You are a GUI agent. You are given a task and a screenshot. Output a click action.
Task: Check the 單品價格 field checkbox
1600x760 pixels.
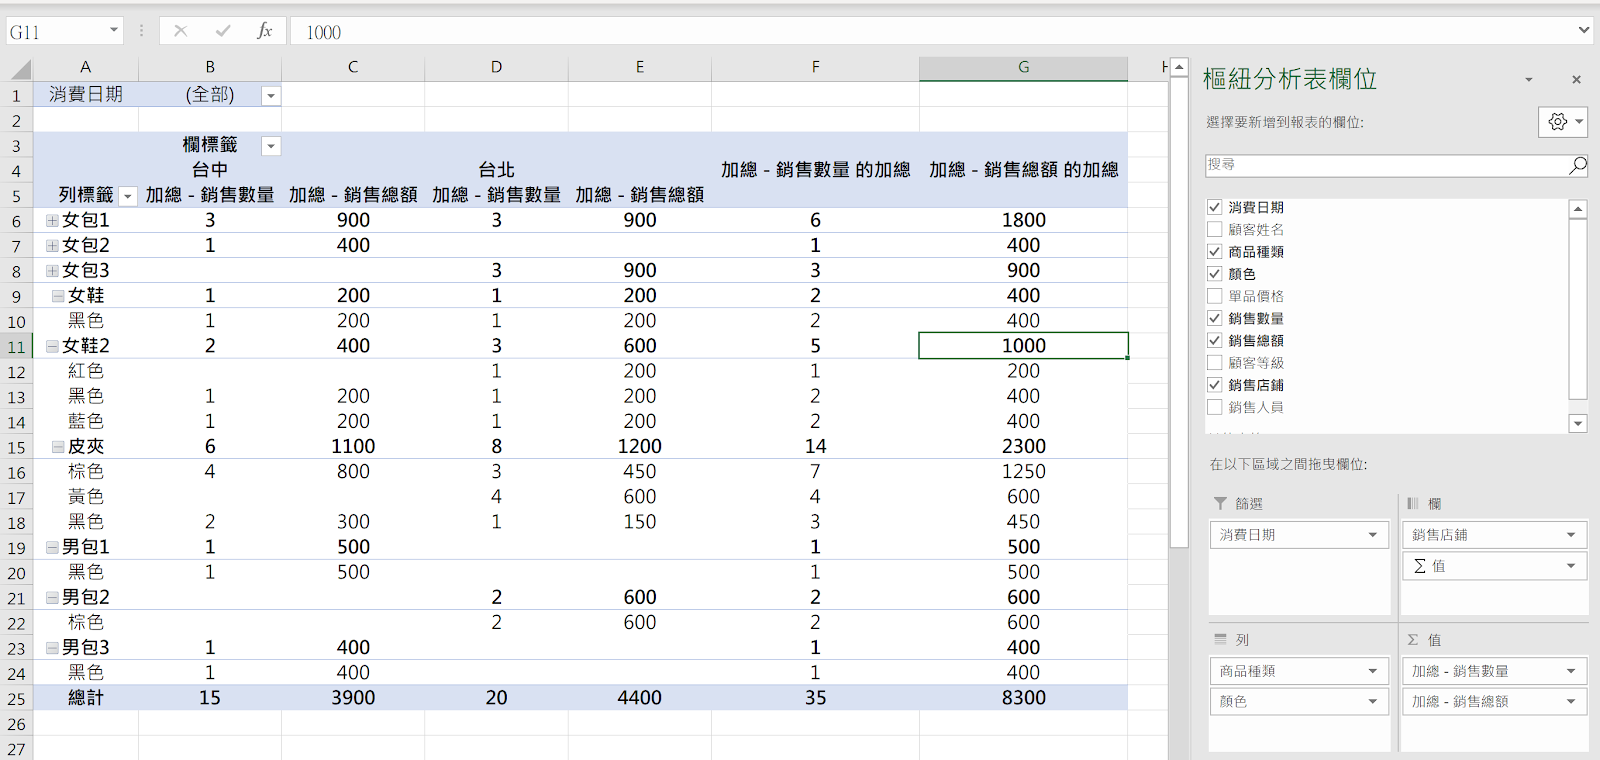pyautogui.click(x=1214, y=296)
